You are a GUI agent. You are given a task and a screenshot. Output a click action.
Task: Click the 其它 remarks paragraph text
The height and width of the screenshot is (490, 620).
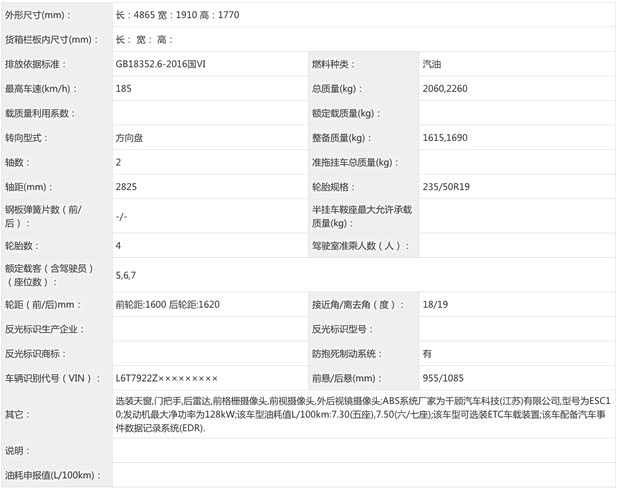coord(360,413)
